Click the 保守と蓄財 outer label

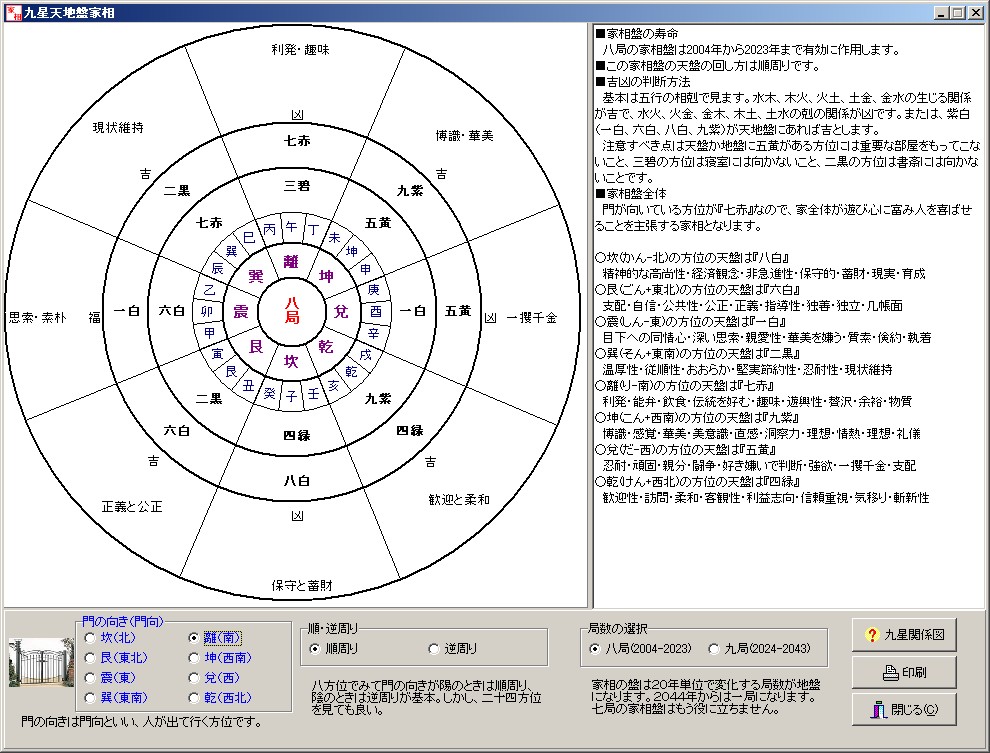[302, 586]
